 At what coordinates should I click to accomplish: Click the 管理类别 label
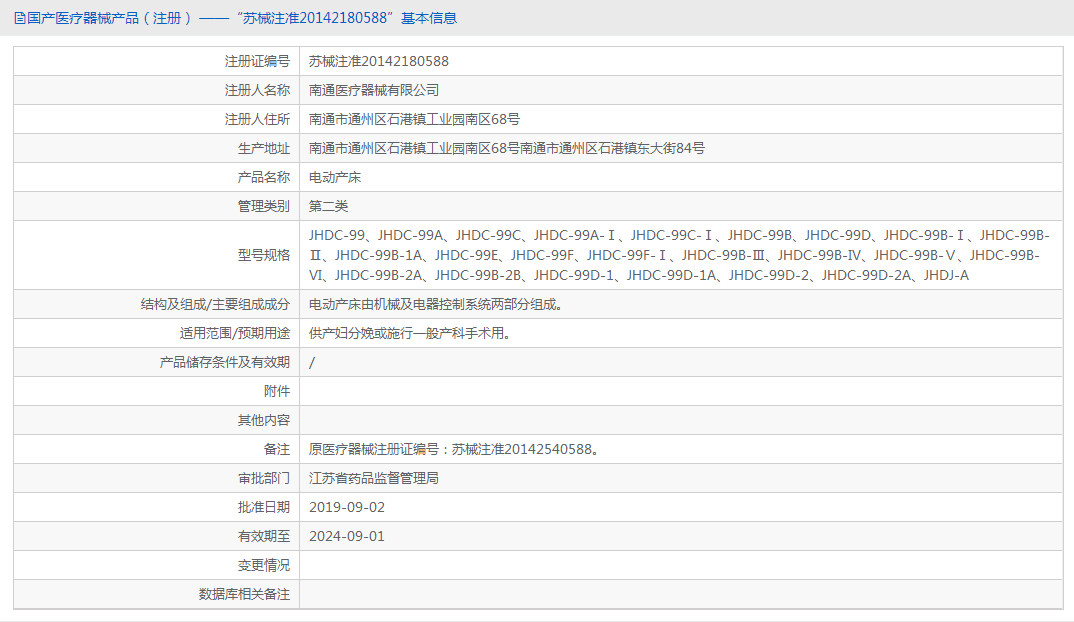[x=264, y=206]
